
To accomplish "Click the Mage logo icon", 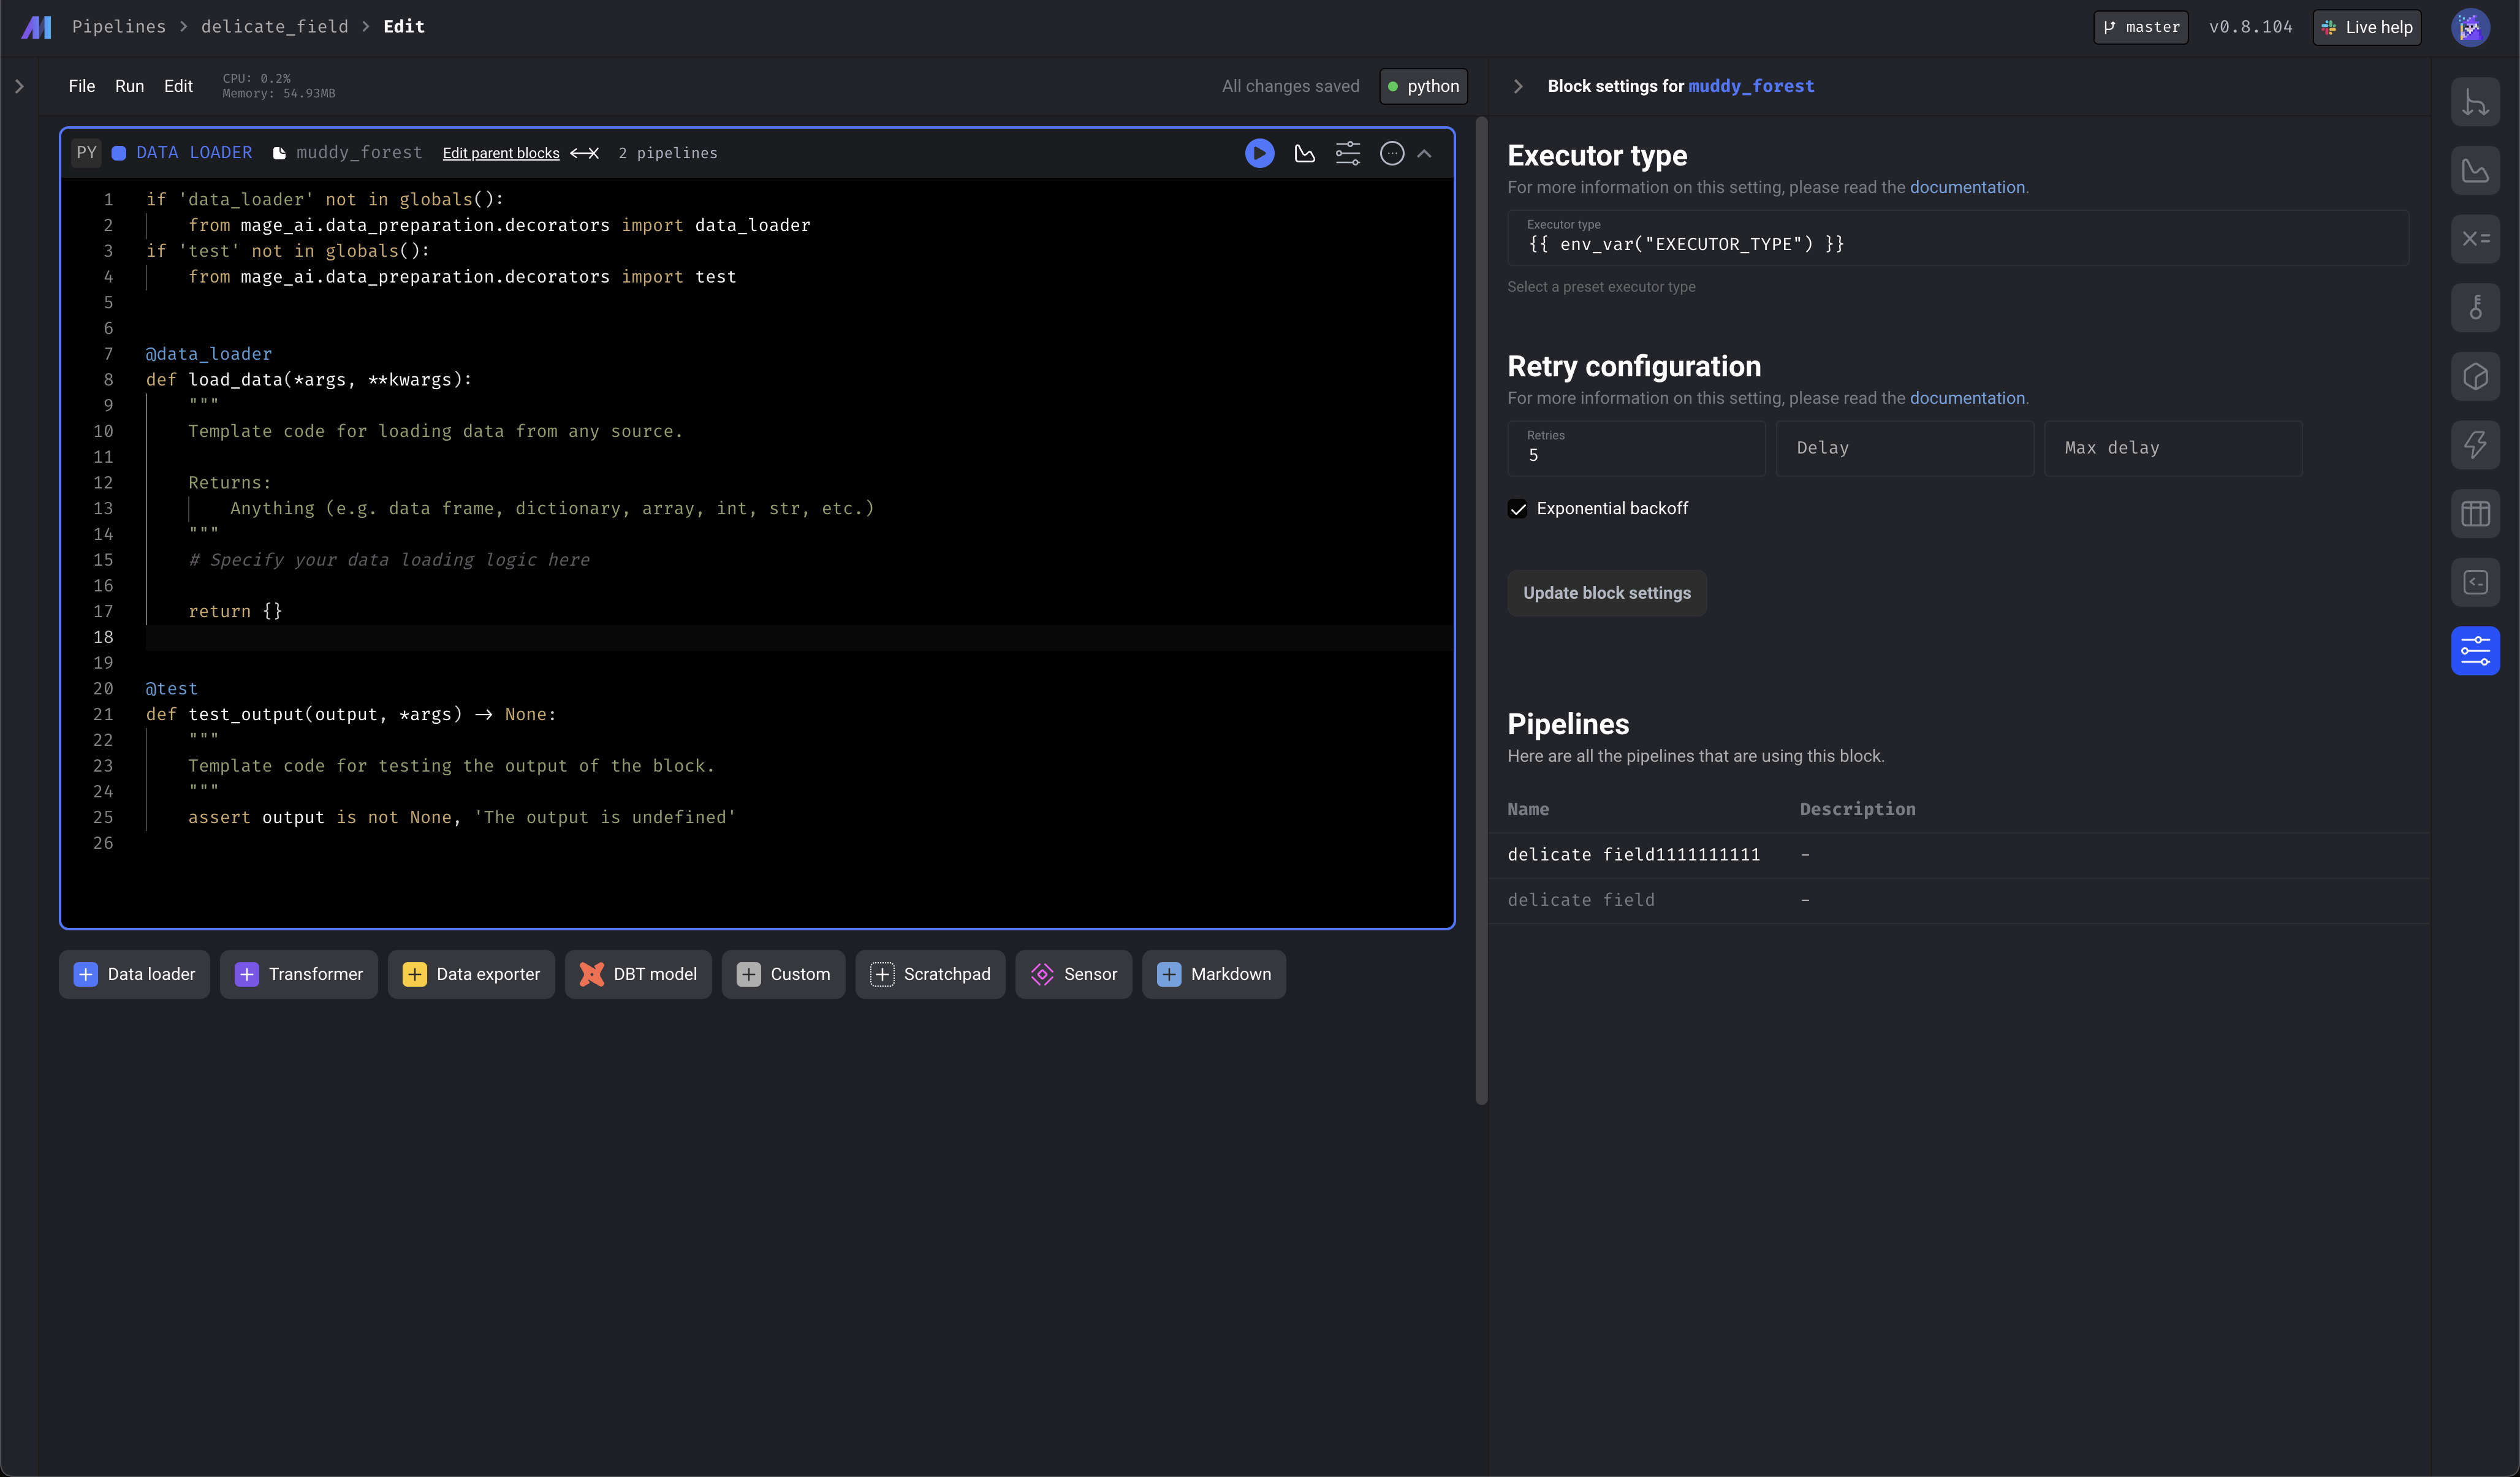I will [36, 27].
